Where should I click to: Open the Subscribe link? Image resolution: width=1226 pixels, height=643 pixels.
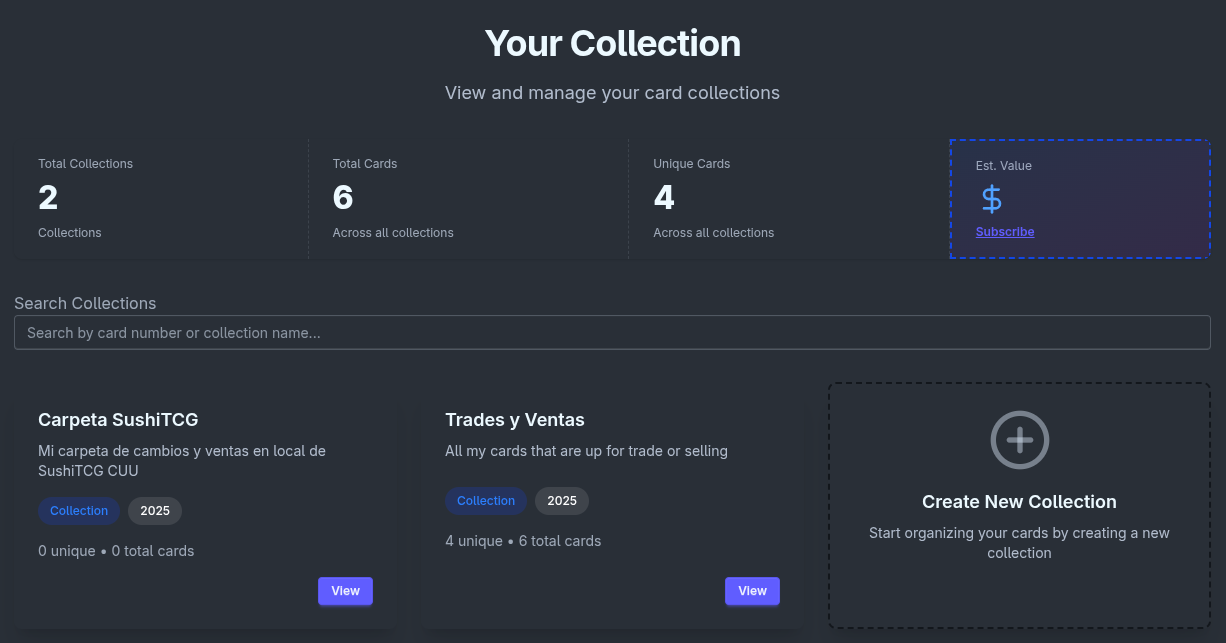[x=1005, y=232]
